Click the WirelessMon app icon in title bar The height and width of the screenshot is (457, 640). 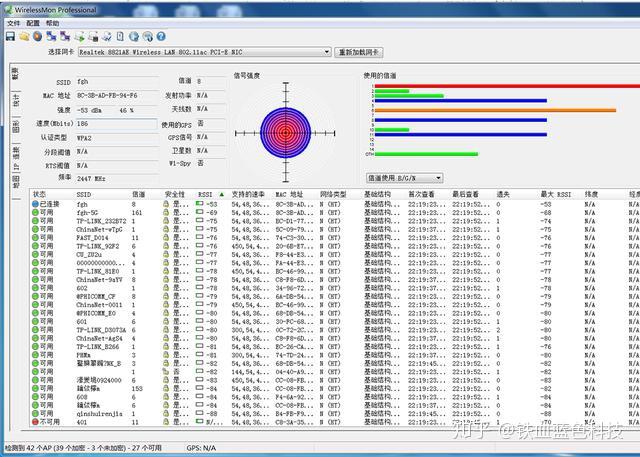coord(8,9)
